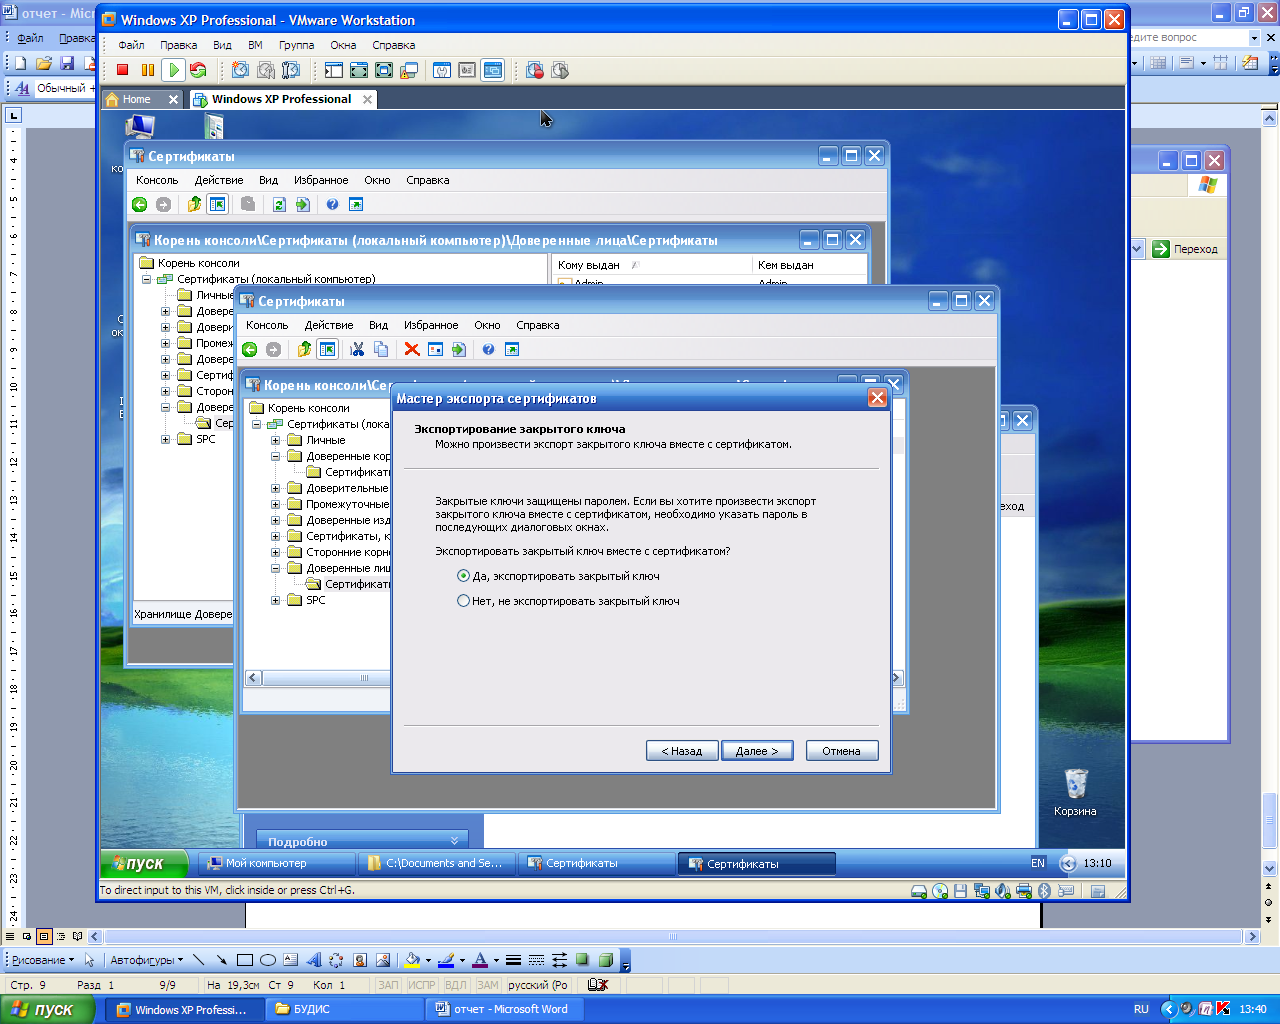
Task: Open the VMware Snapshot Manager wrench icon
Action: click(291, 70)
